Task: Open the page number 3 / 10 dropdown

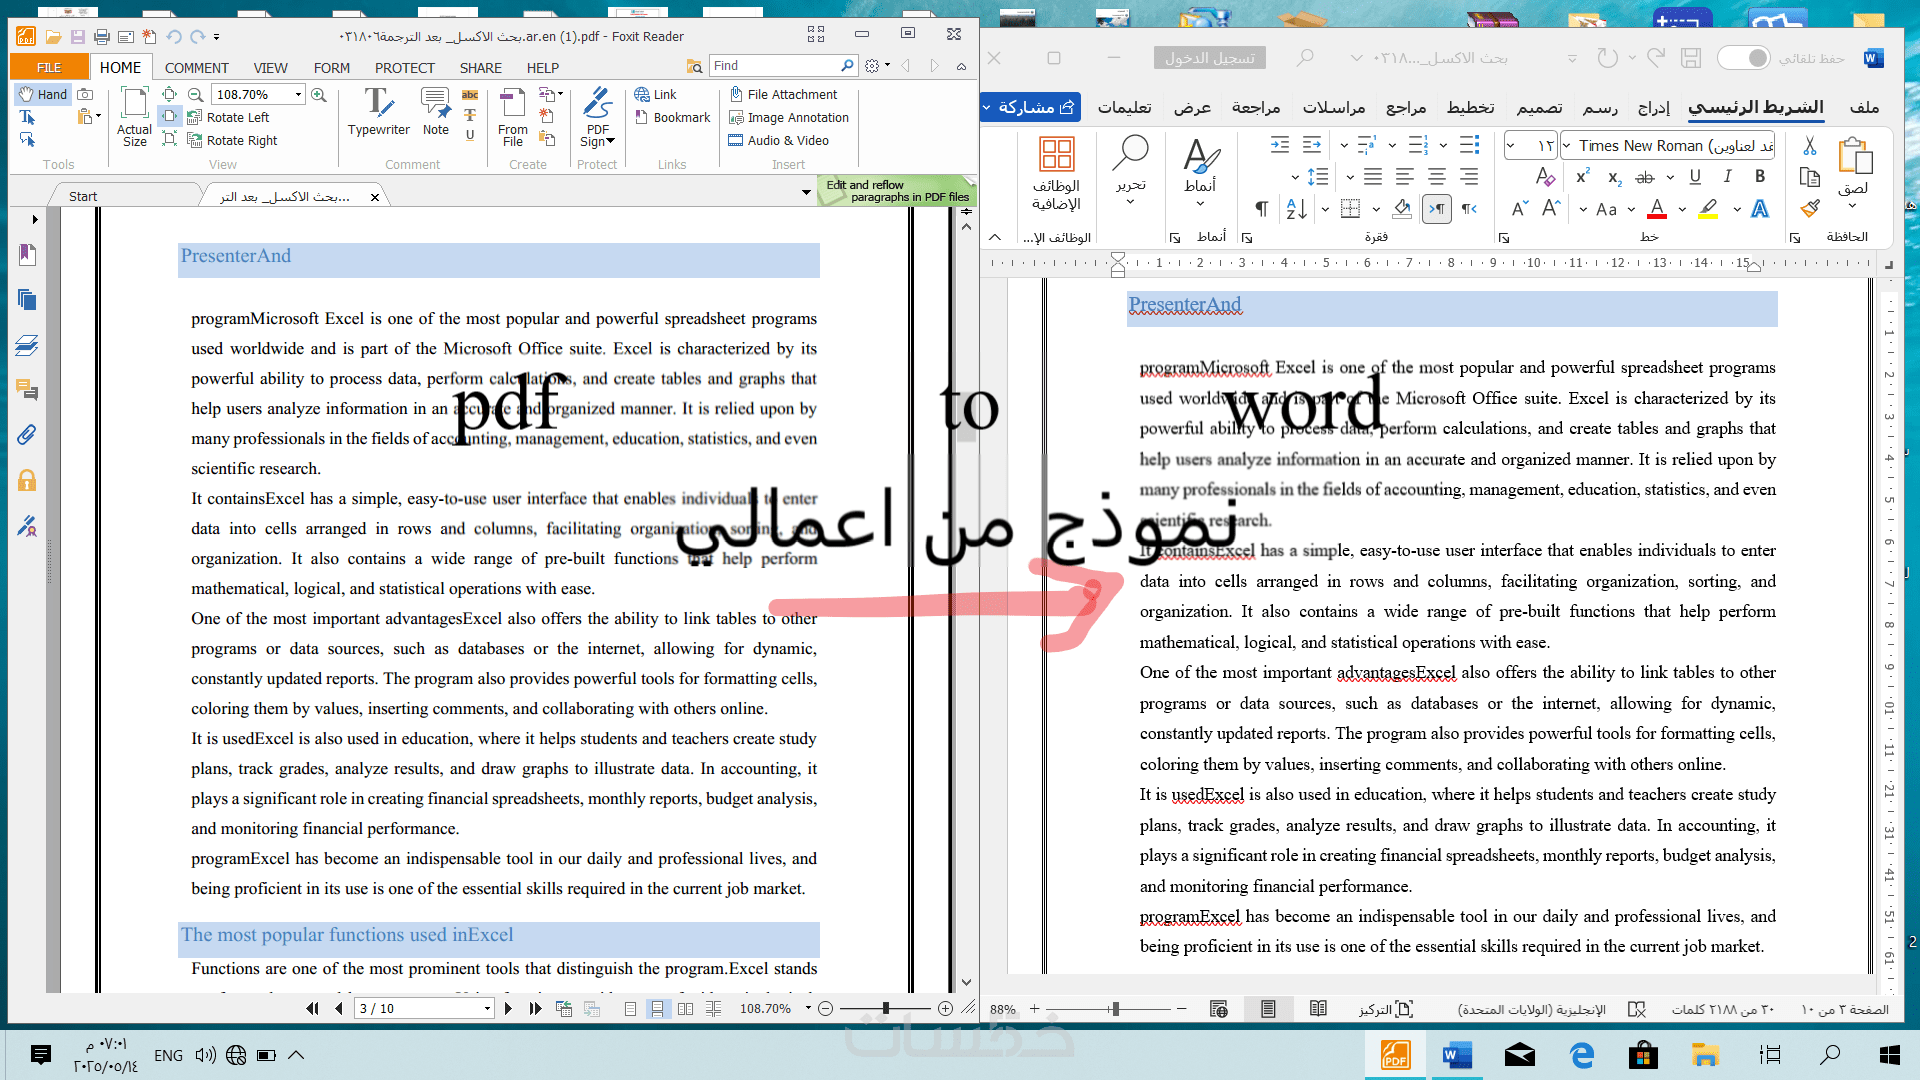Action: (487, 1009)
